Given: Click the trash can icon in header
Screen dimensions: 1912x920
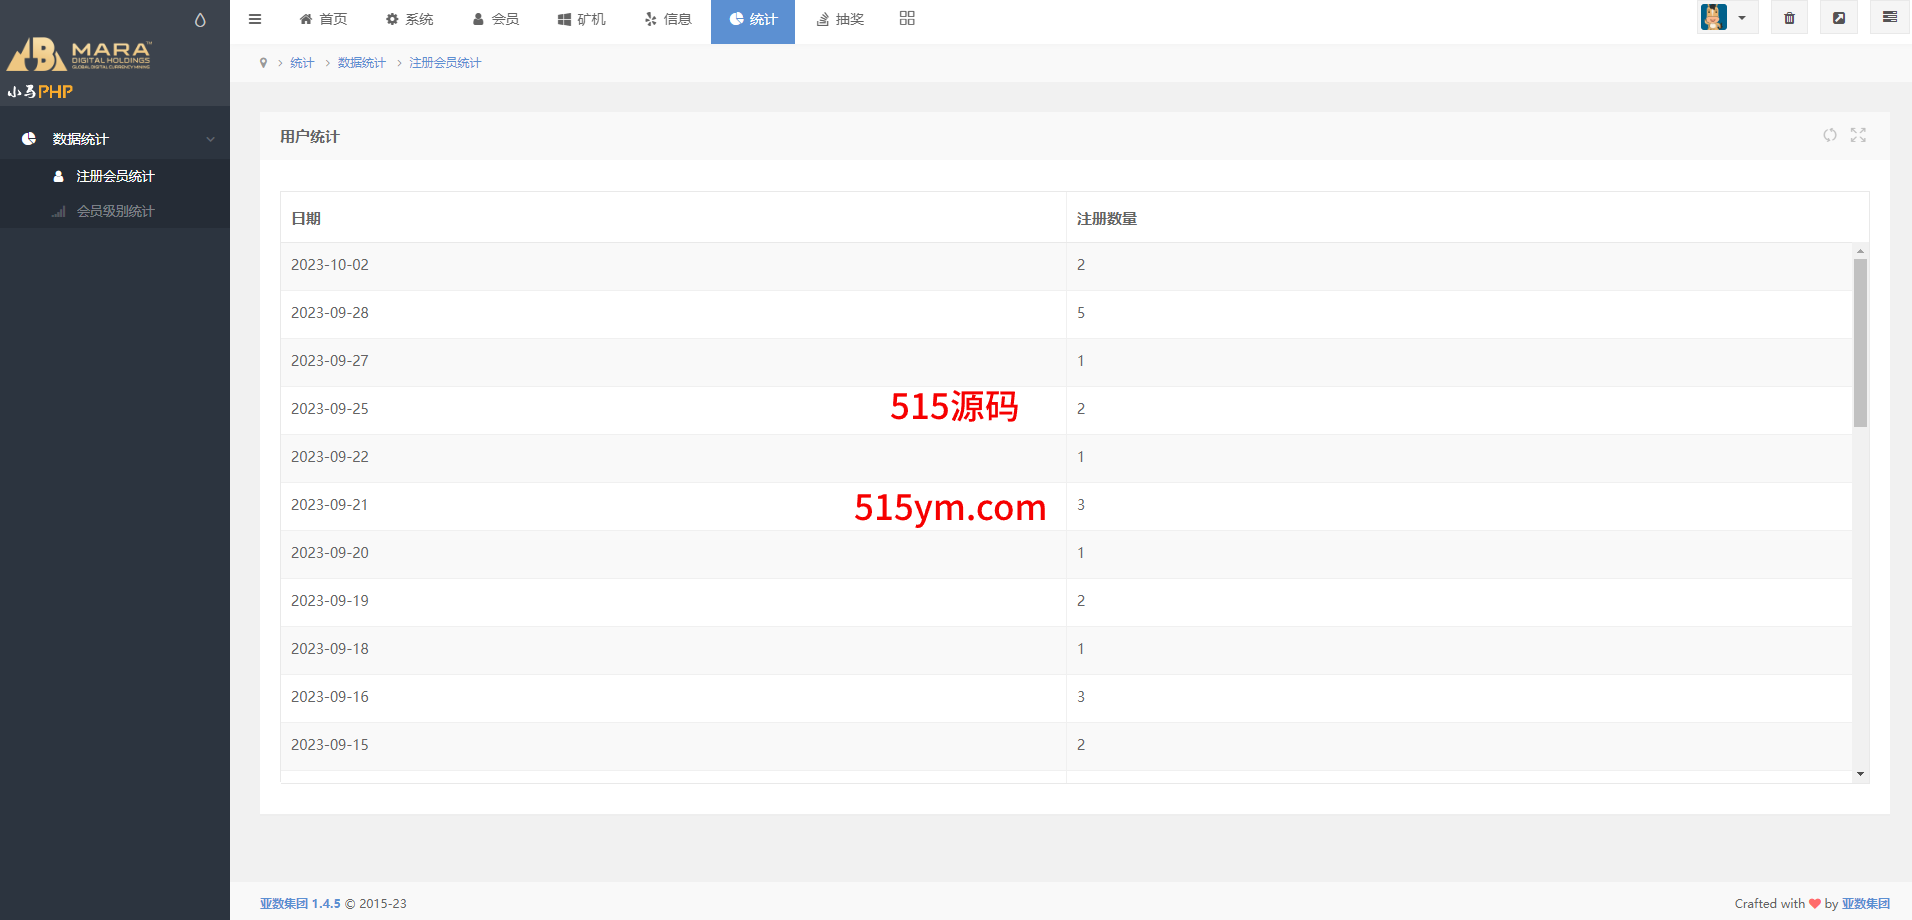Looking at the screenshot, I should point(1789,18).
